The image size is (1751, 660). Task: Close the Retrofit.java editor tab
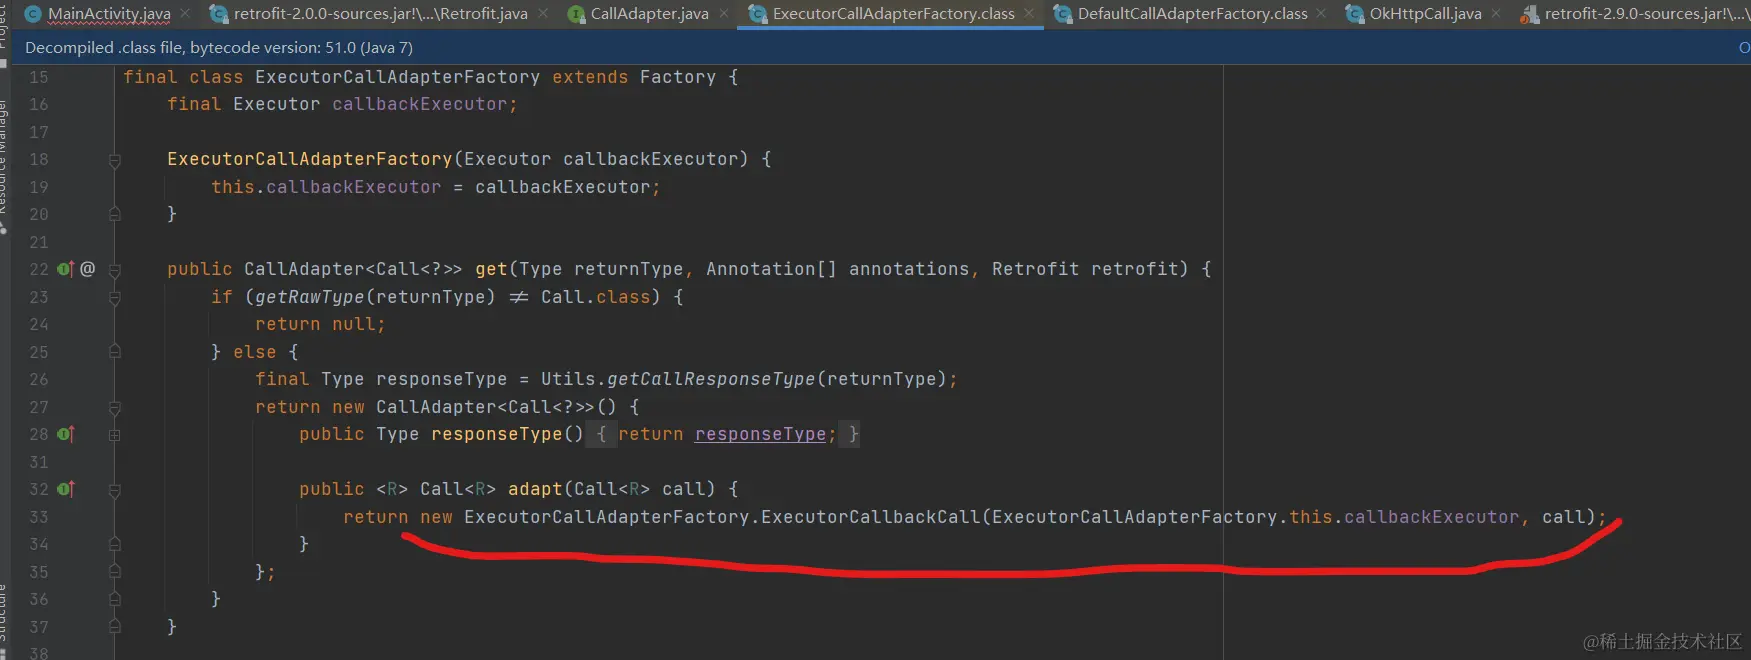[543, 14]
